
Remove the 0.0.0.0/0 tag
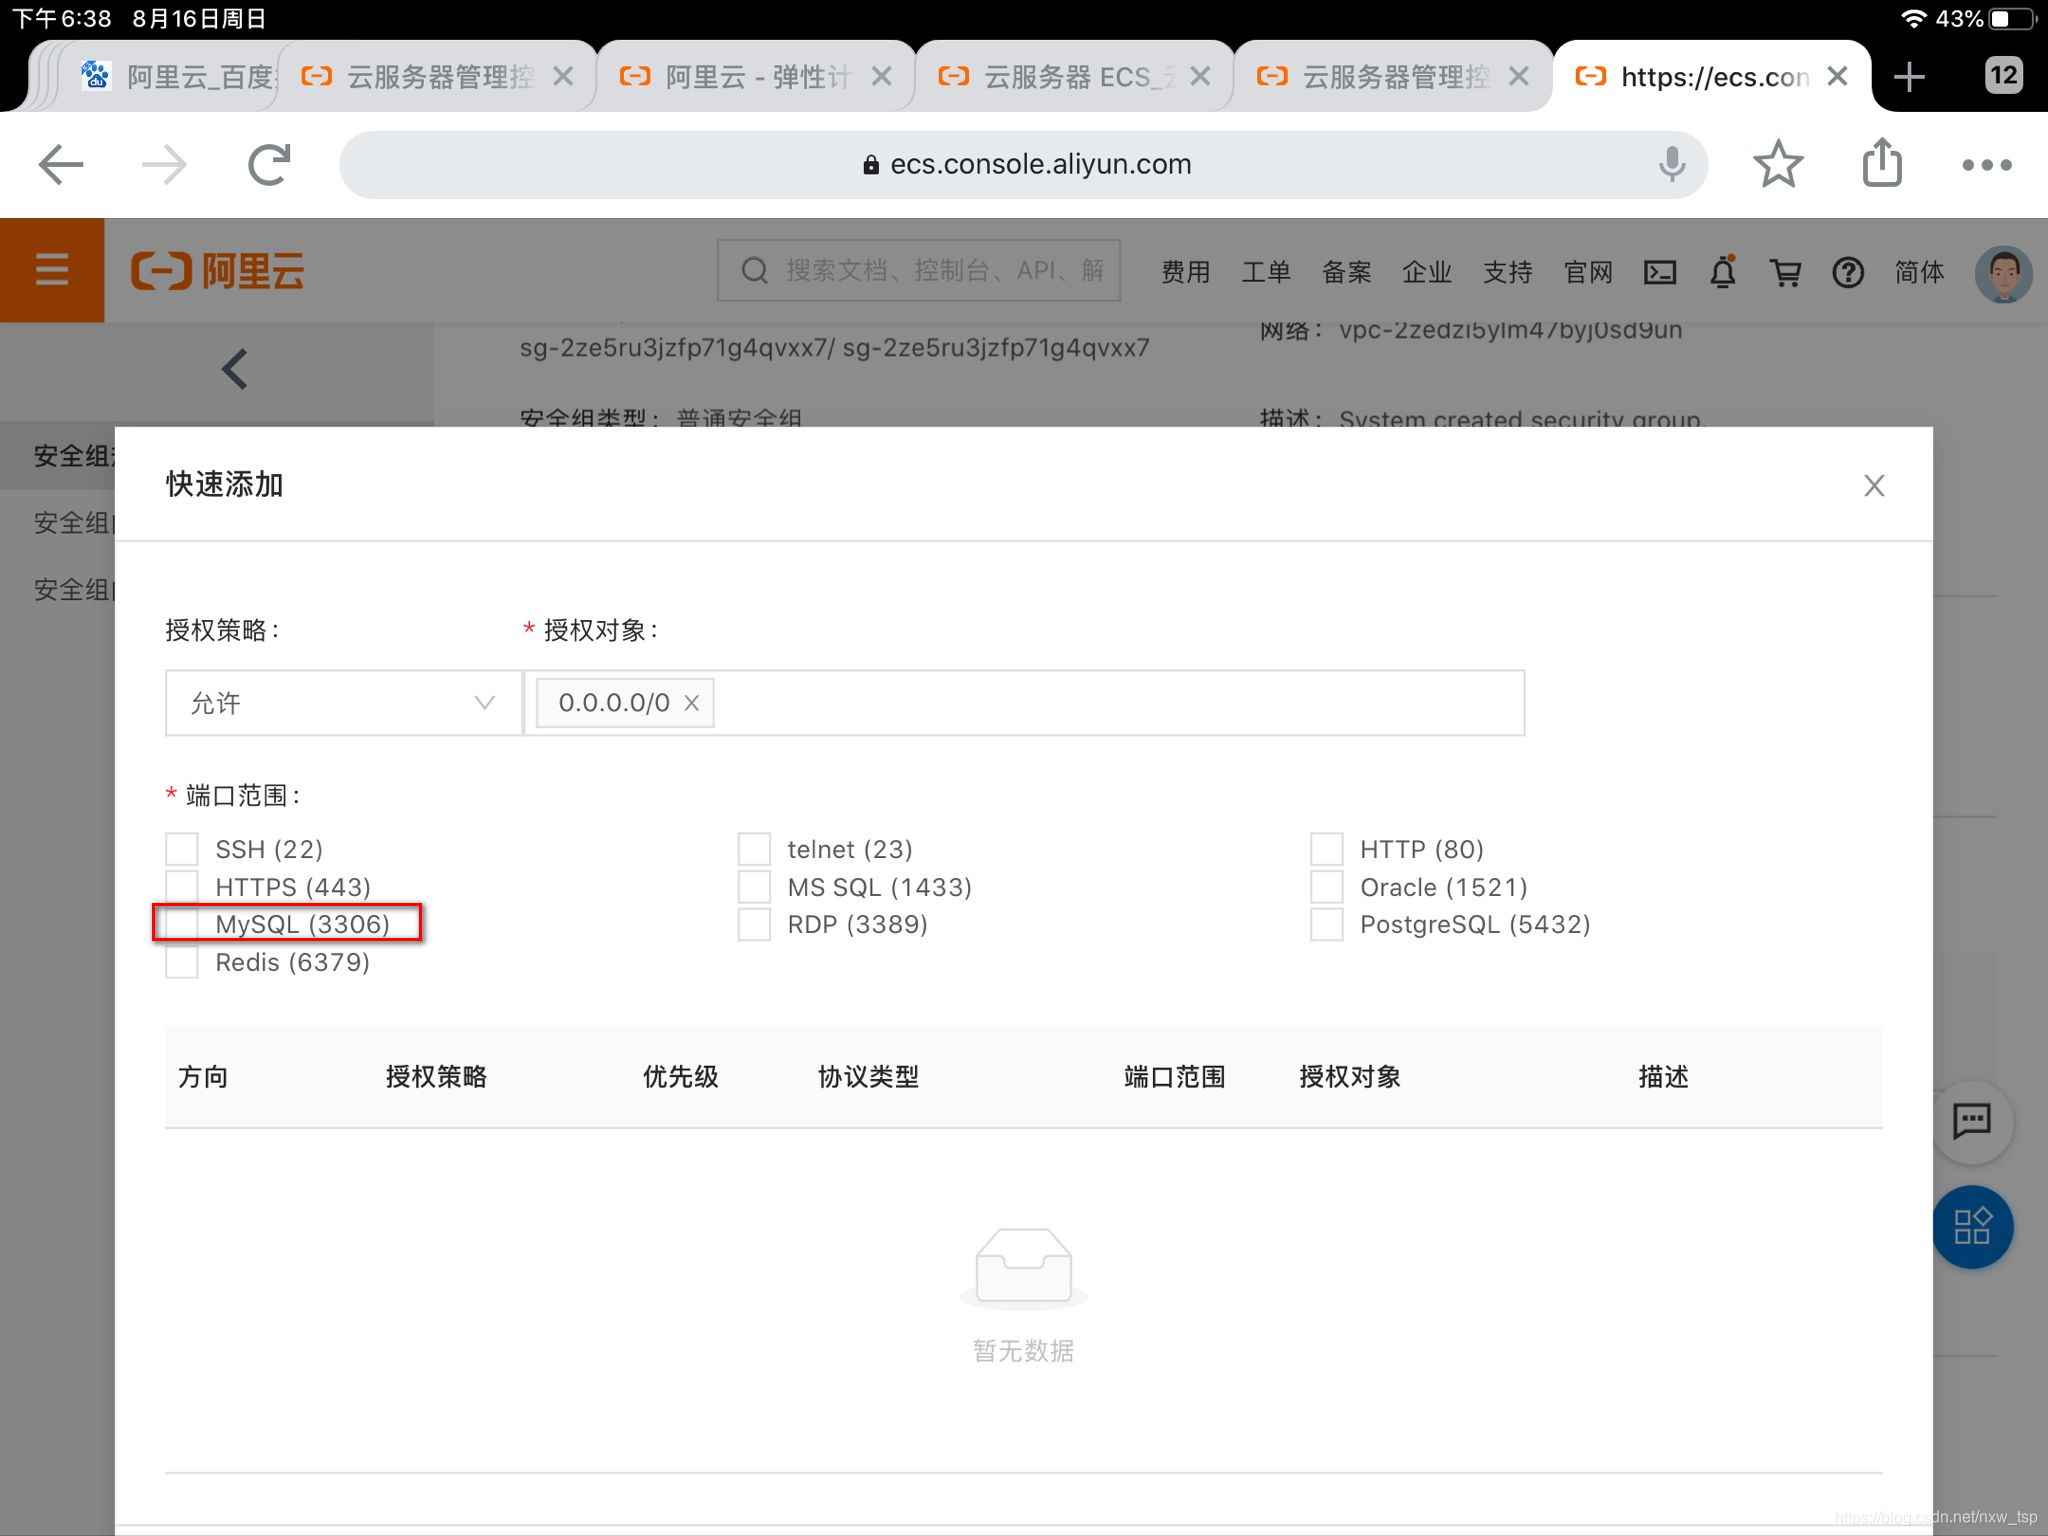click(x=691, y=703)
